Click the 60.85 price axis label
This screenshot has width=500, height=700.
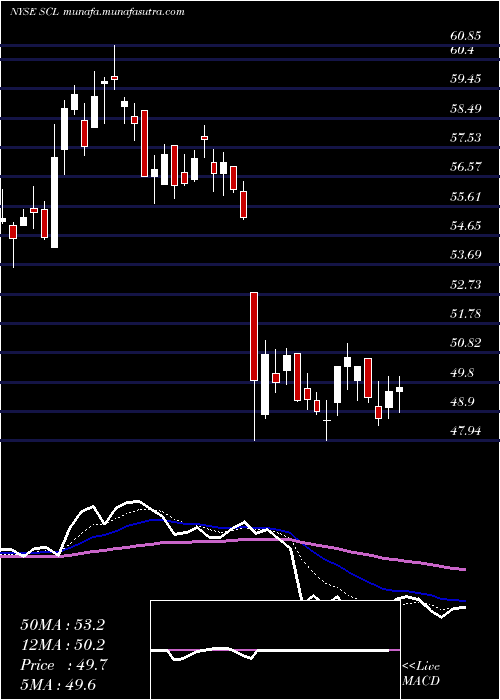coord(466,37)
